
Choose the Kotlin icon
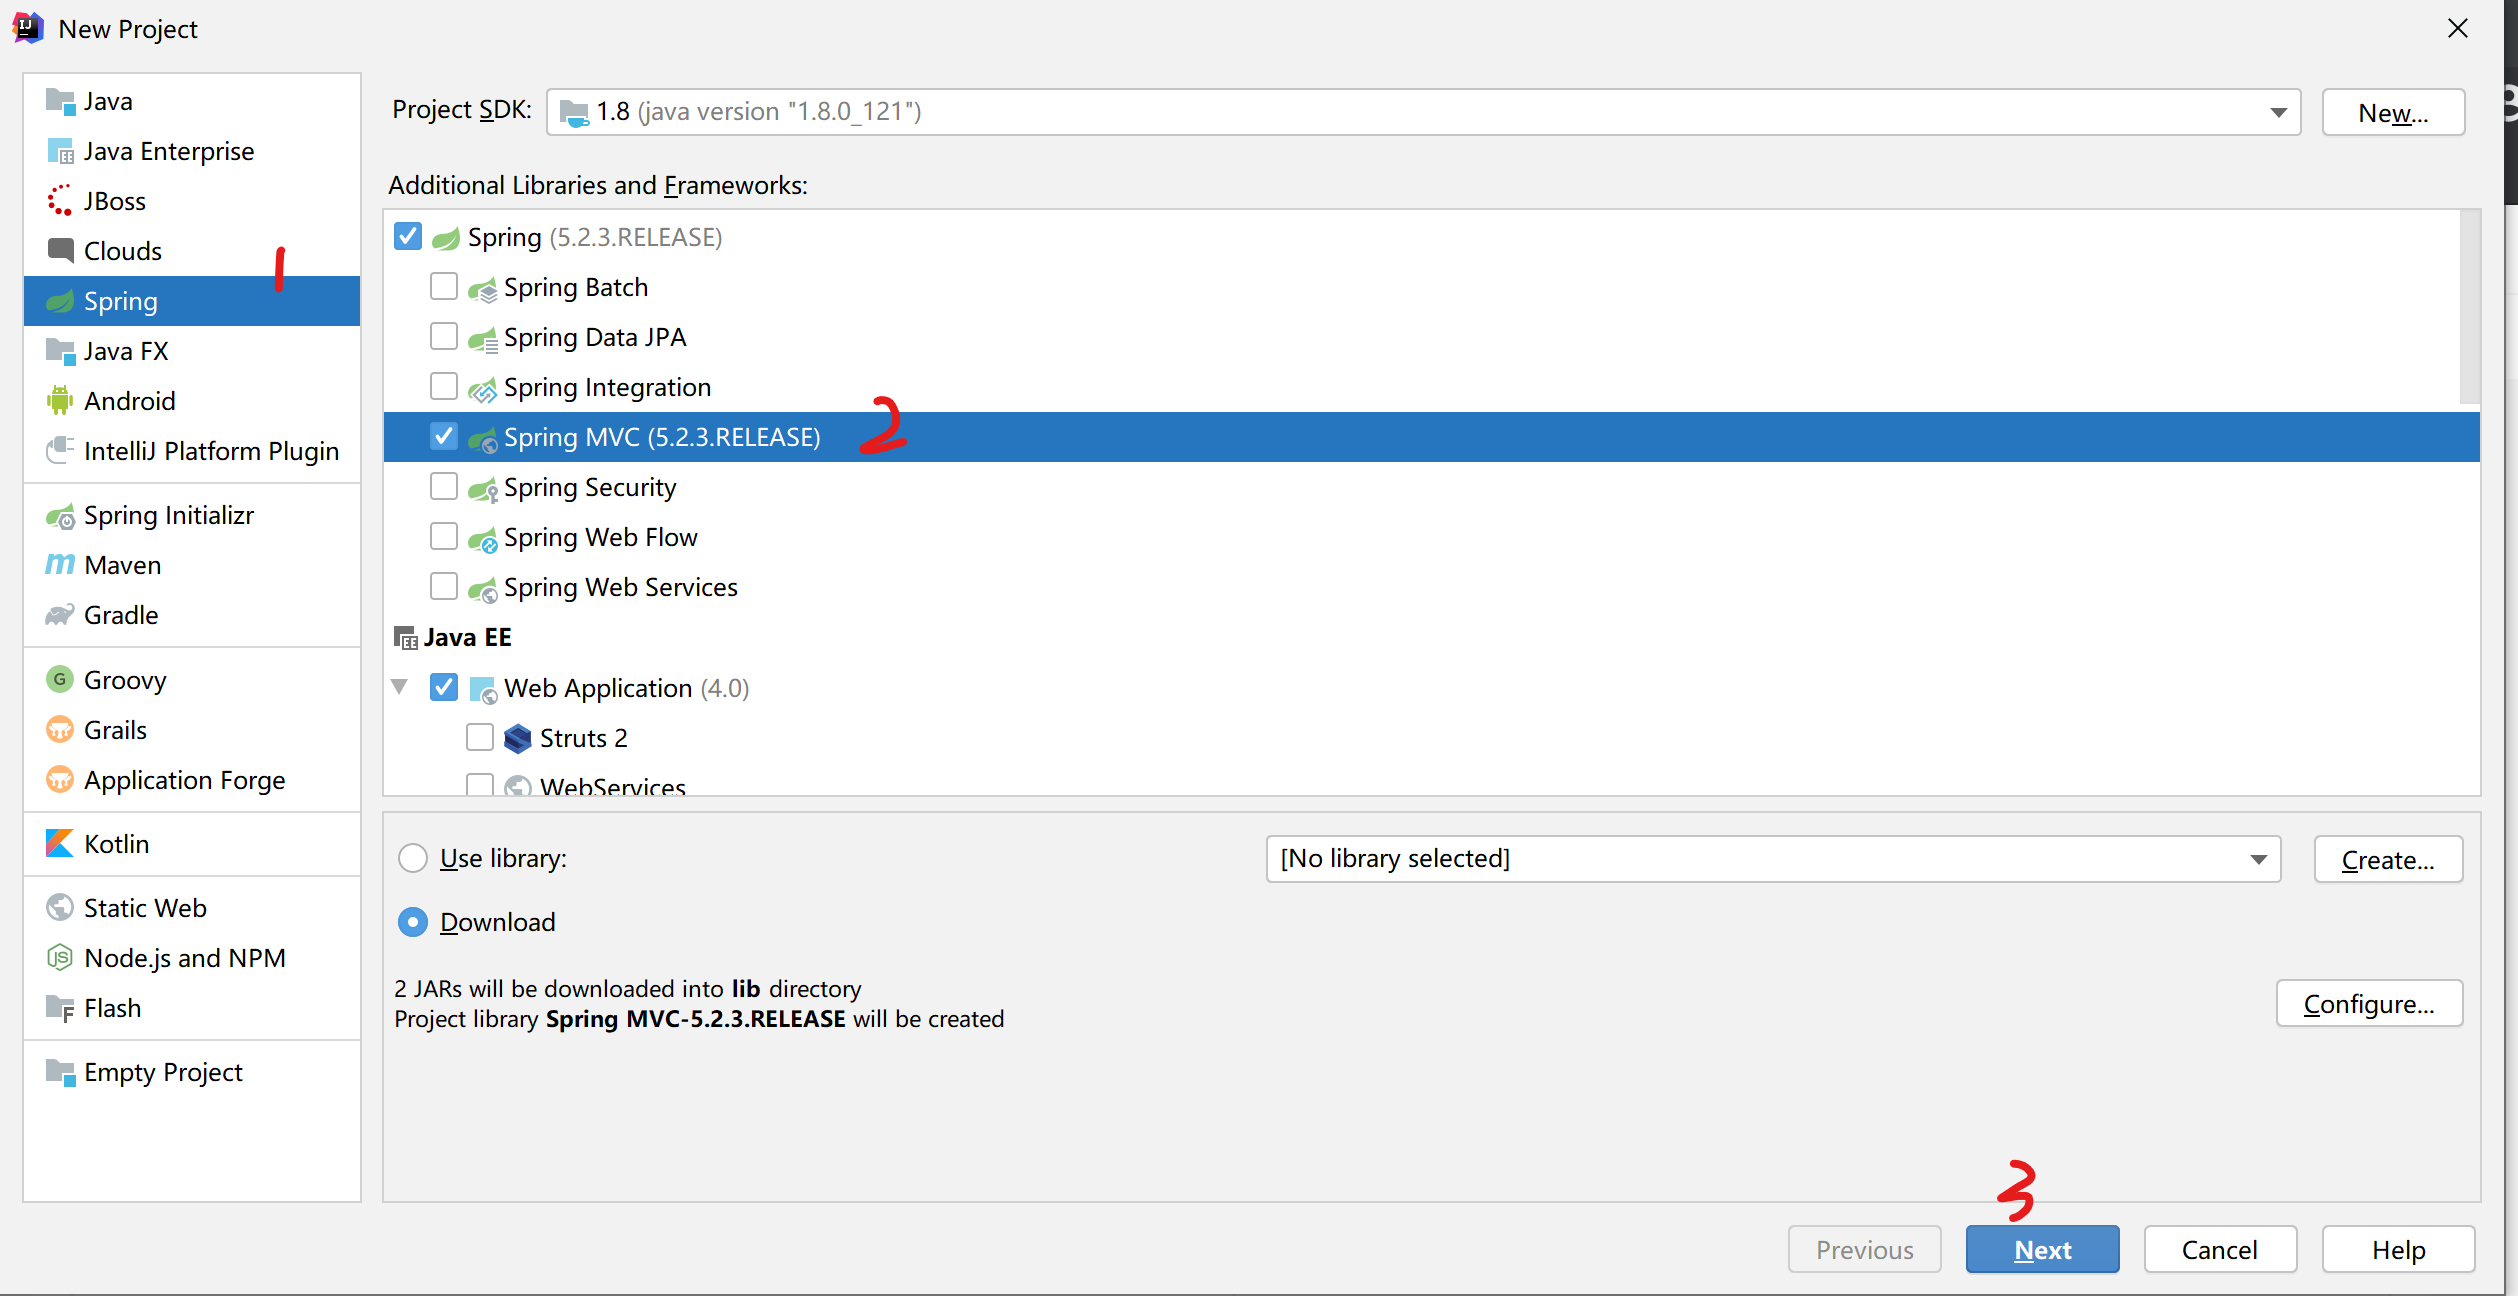click(x=60, y=844)
